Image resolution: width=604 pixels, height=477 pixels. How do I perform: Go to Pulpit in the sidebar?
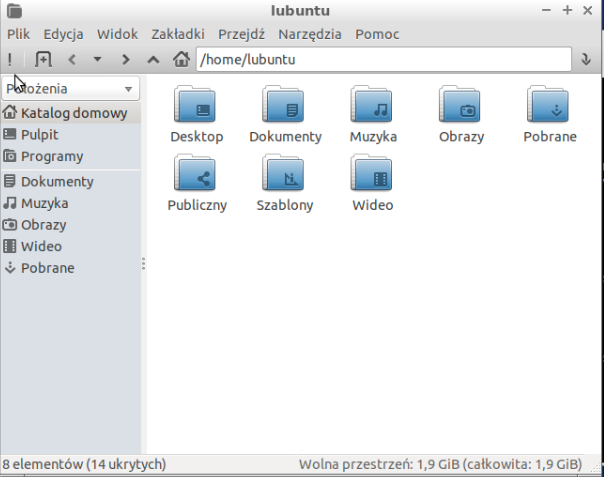pos(39,135)
